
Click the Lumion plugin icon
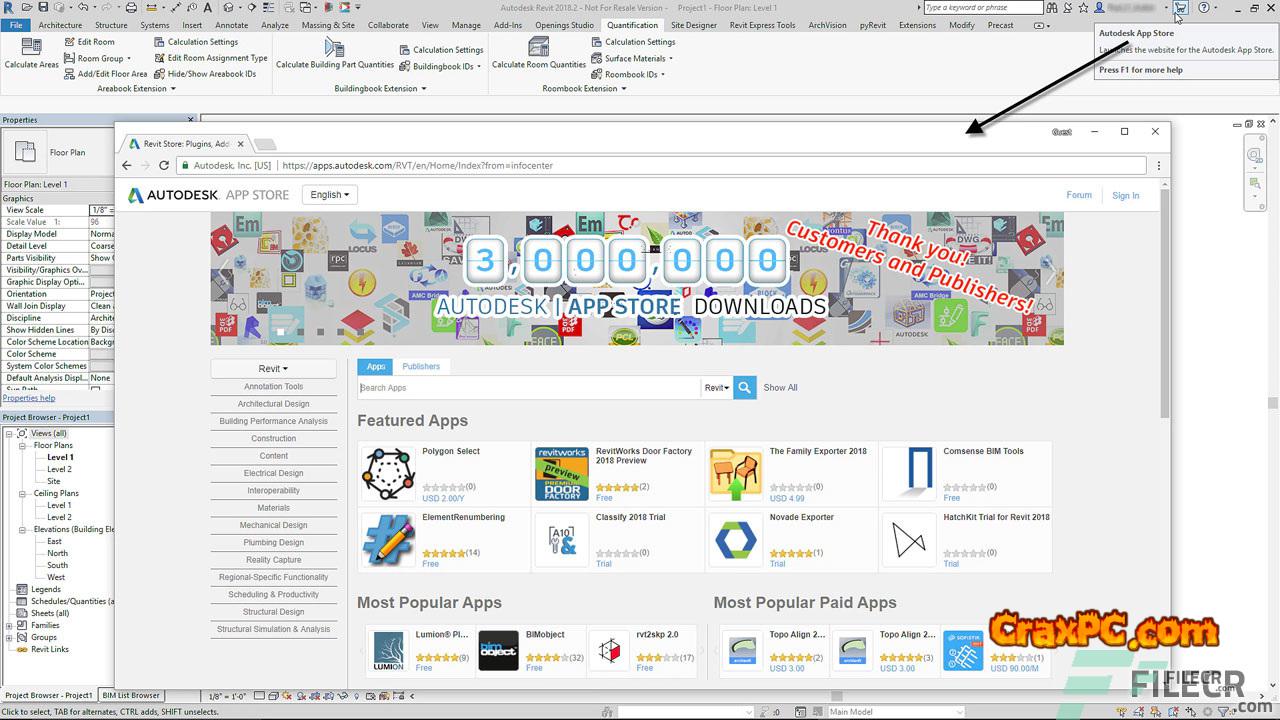pos(388,650)
